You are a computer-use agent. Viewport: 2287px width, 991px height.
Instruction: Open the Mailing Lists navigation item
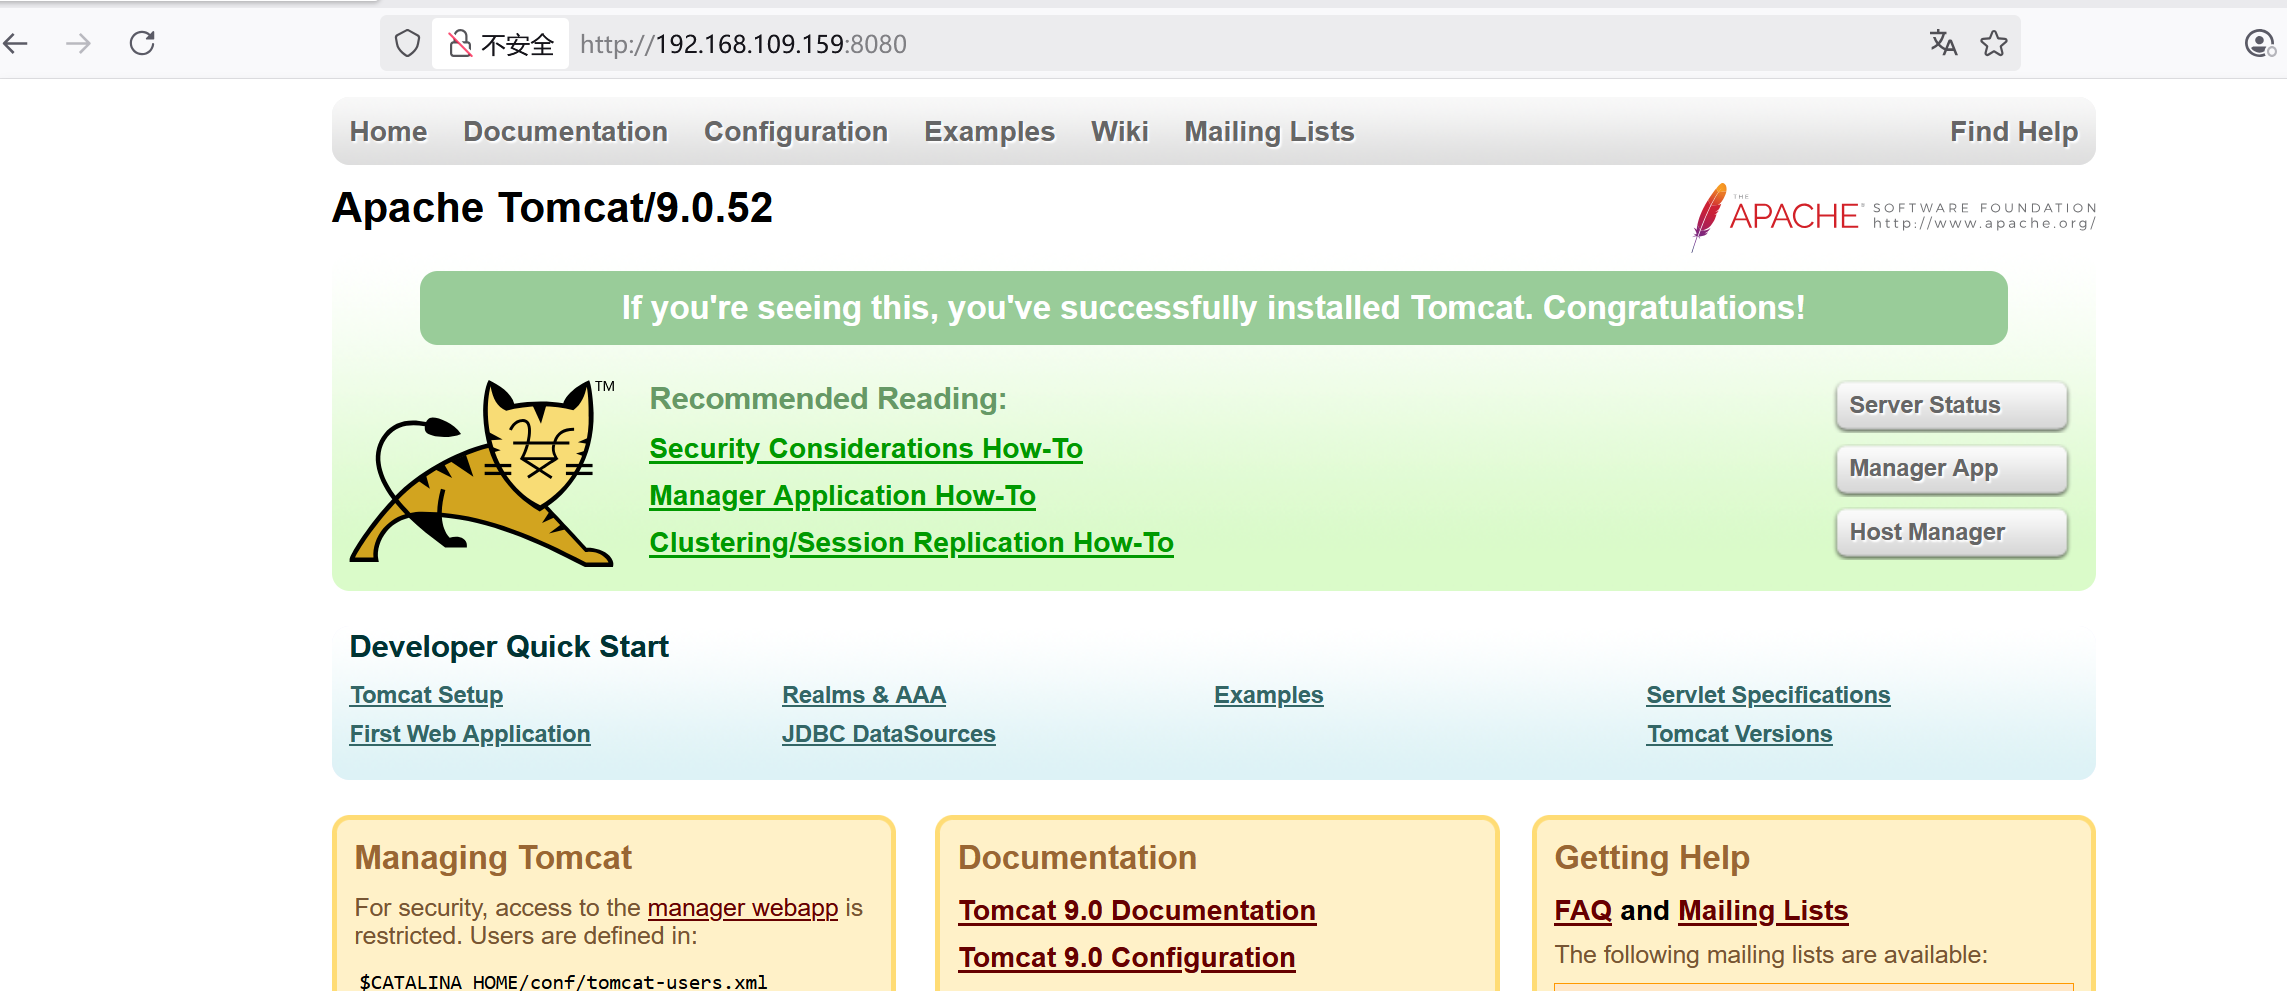pyautogui.click(x=1269, y=132)
